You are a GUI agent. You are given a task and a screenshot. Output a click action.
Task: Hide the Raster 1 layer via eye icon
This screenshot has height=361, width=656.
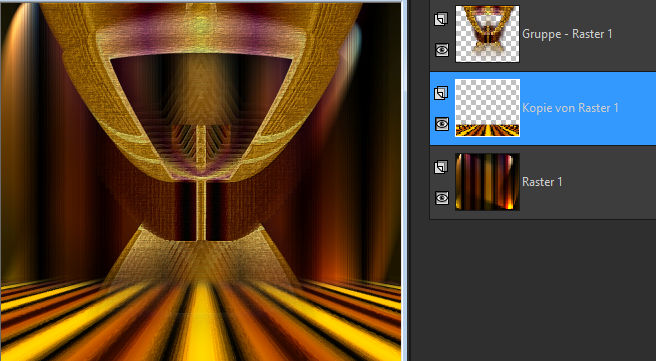click(442, 198)
